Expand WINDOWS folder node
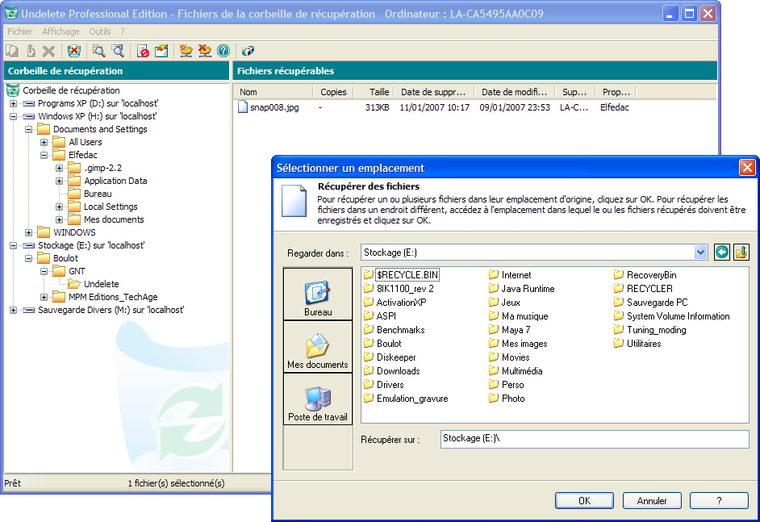760x522 pixels. coord(29,233)
